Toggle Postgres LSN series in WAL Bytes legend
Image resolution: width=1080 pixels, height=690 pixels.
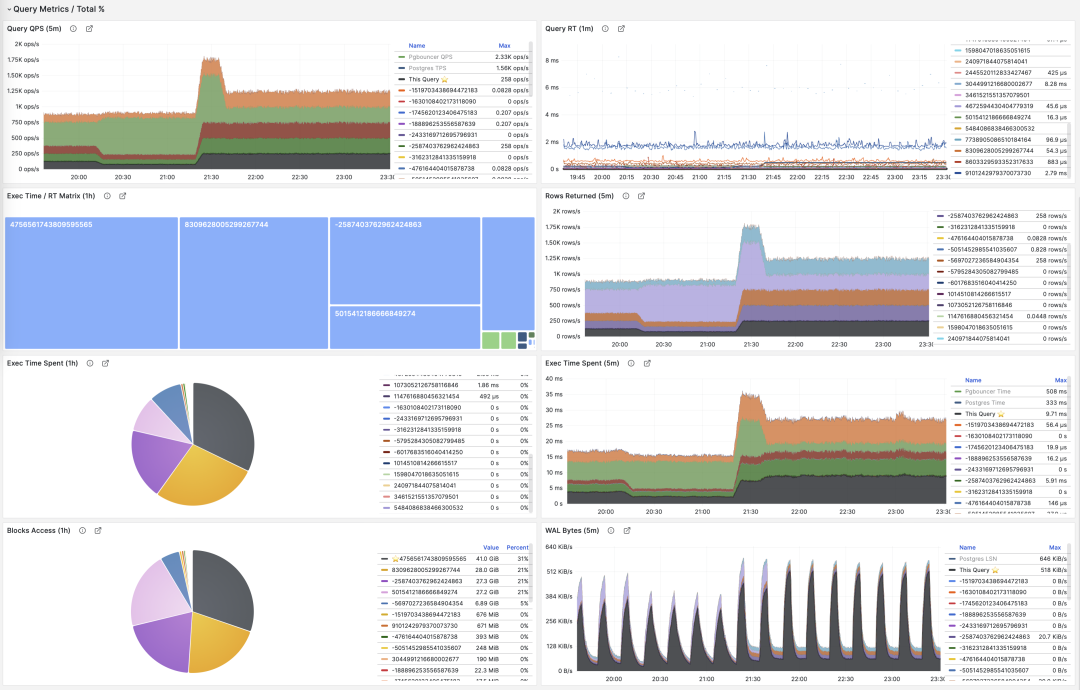pyautogui.click(x=979, y=559)
